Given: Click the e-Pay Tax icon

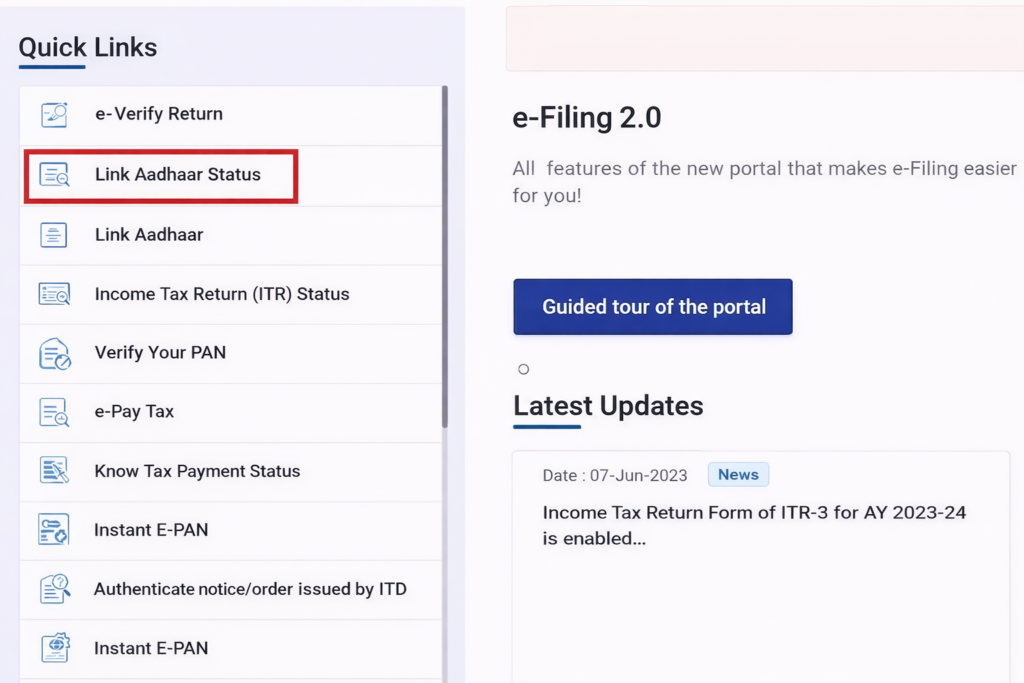Looking at the screenshot, I should pyautogui.click(x=54, y=412).
